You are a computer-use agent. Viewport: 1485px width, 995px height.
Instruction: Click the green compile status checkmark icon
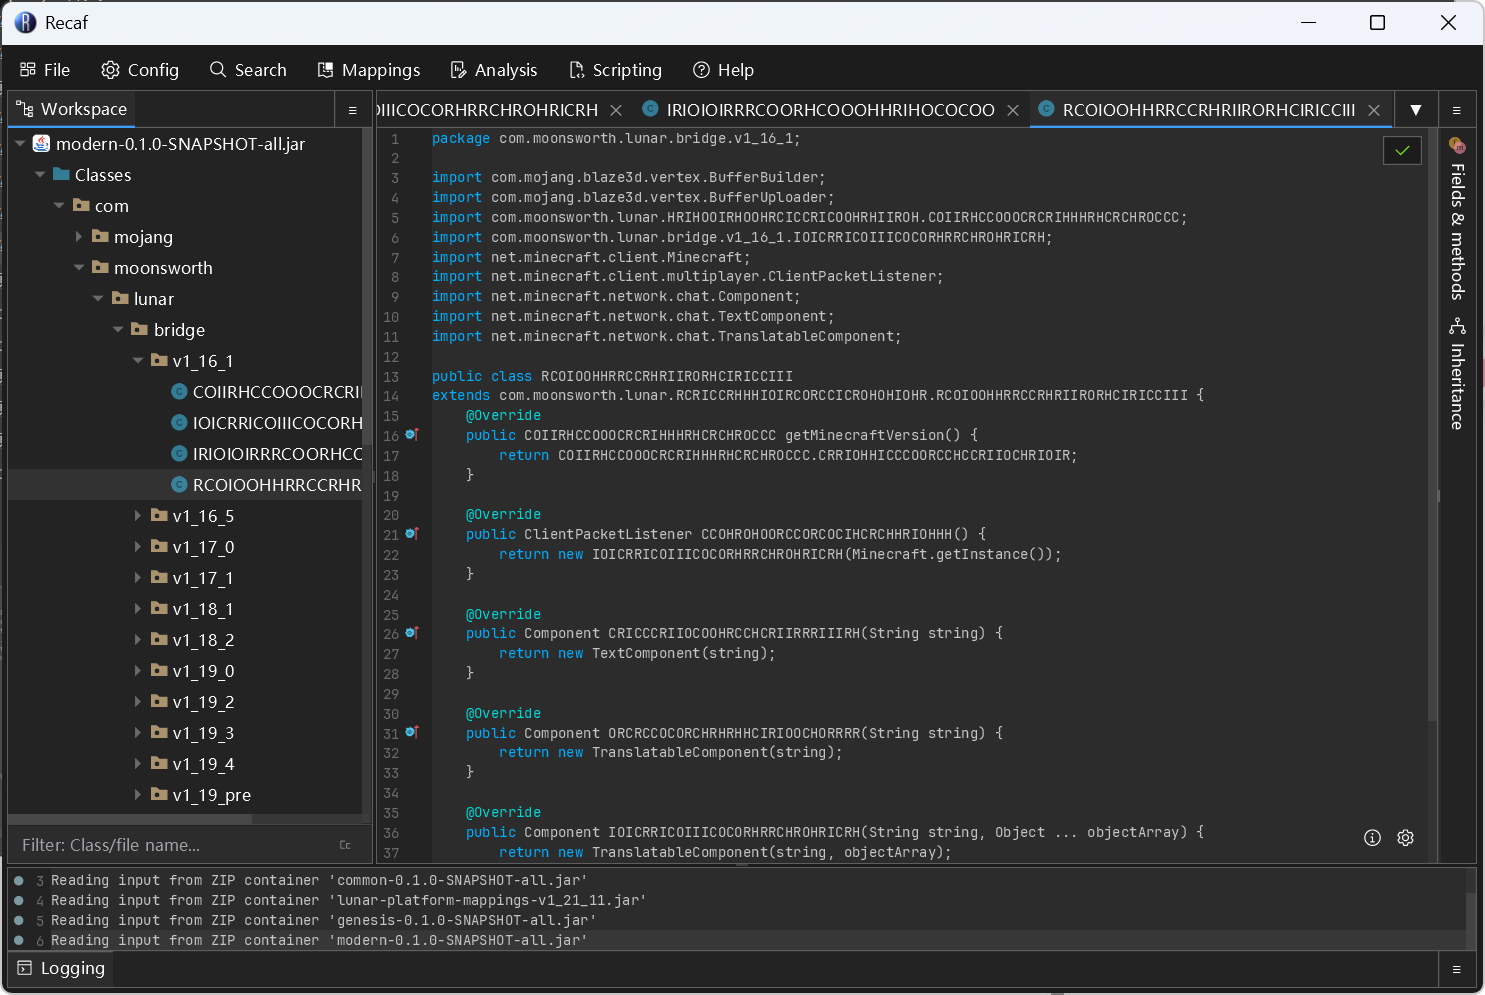(x=1402, y=150)
